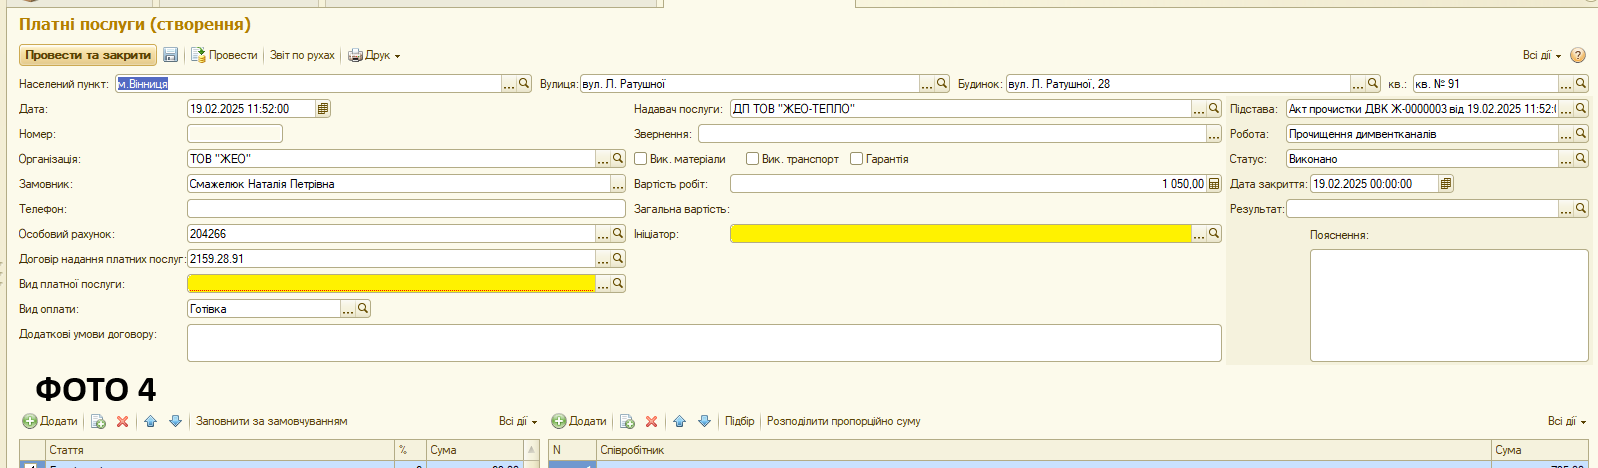Image resolution: width=1598 pixels, height=468 pixels.
Task: Open Всі дії menu at top right
Action: click(x=1541, y=55)
